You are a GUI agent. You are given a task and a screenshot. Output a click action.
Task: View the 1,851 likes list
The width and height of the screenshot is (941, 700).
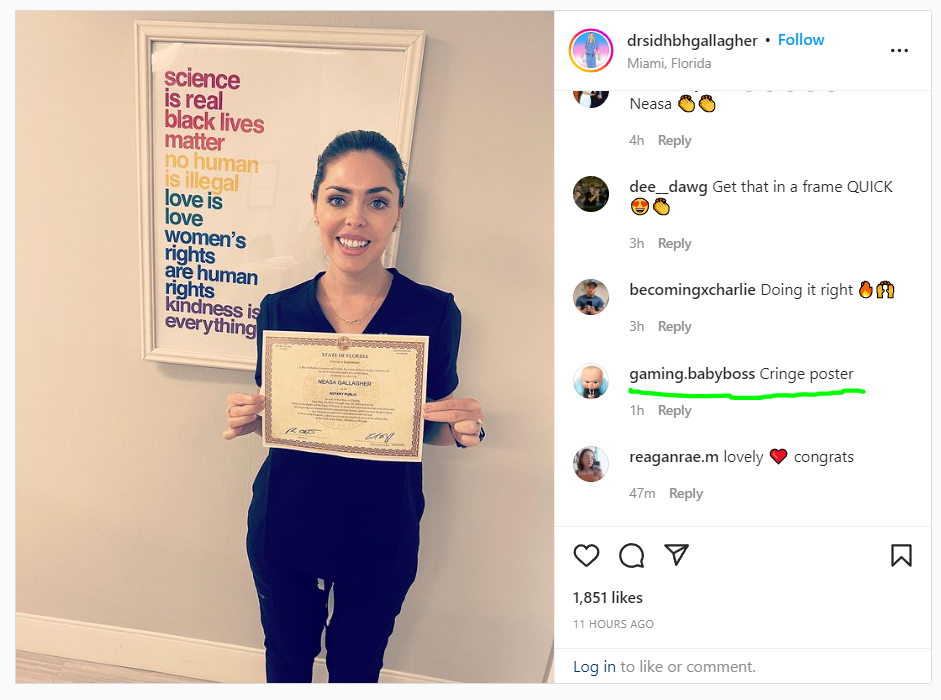coord(607,597)
